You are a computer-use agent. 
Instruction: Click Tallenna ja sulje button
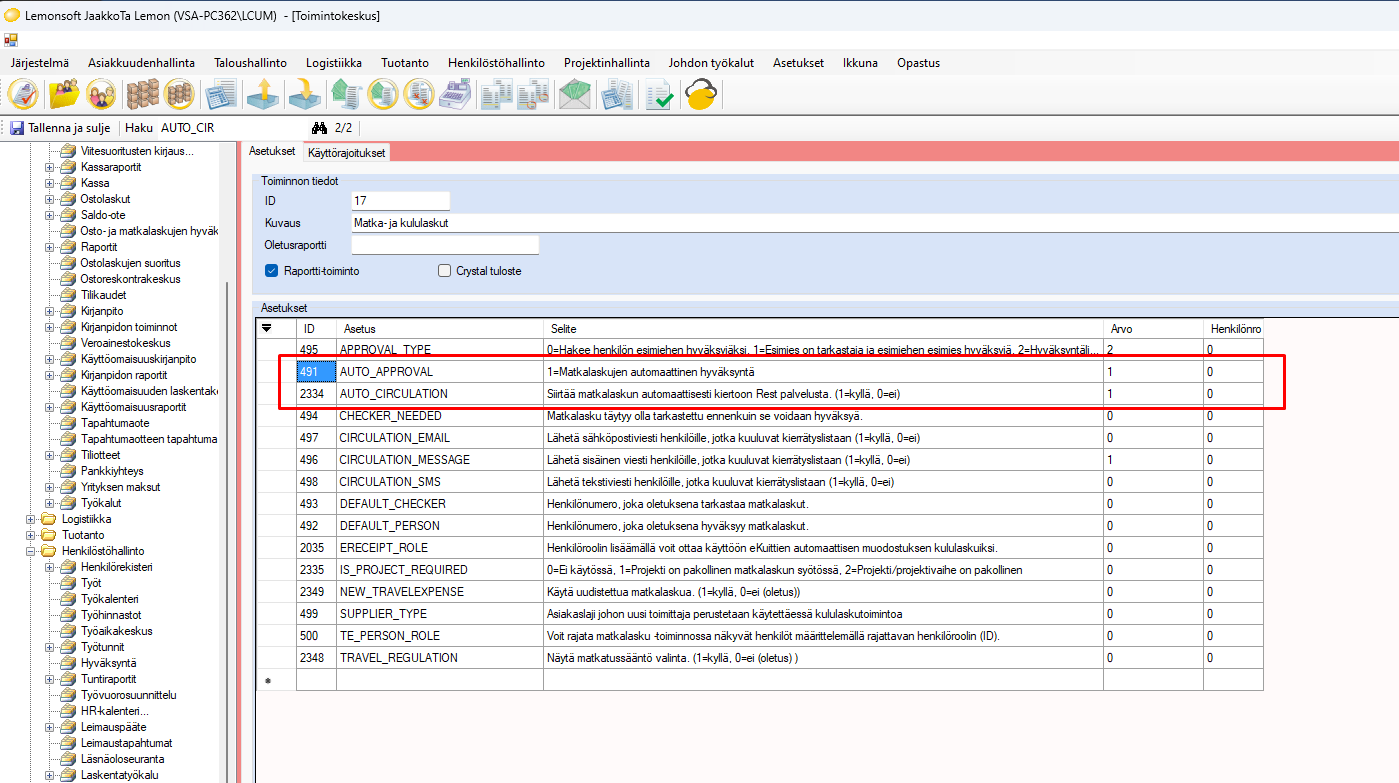point(61,128)
